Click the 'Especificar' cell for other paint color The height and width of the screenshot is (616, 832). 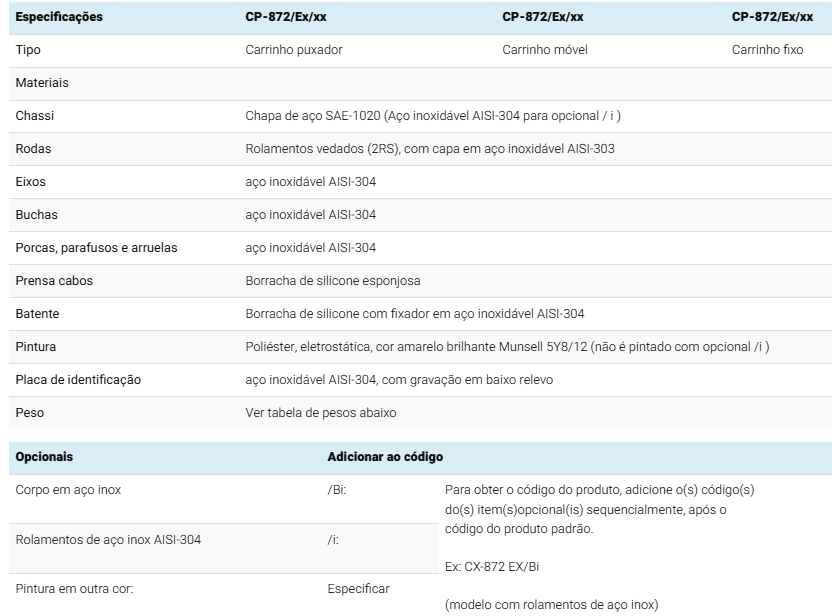click(x=358, y=590)
